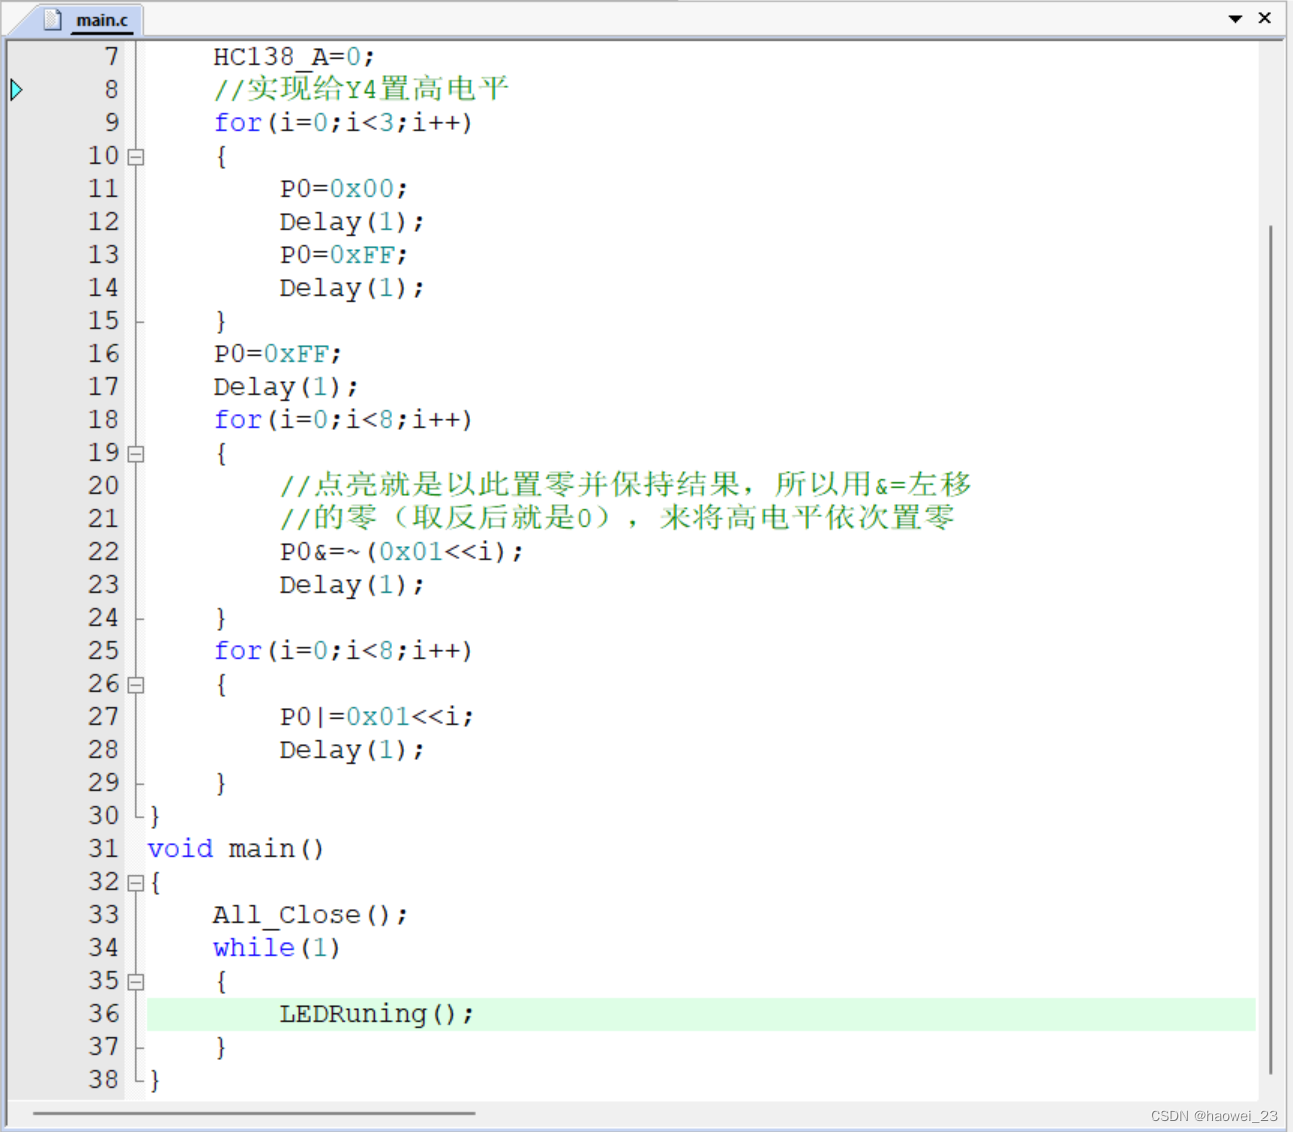Collapse the for block at line 26
1293x1132 pixels.
(136, 685)
